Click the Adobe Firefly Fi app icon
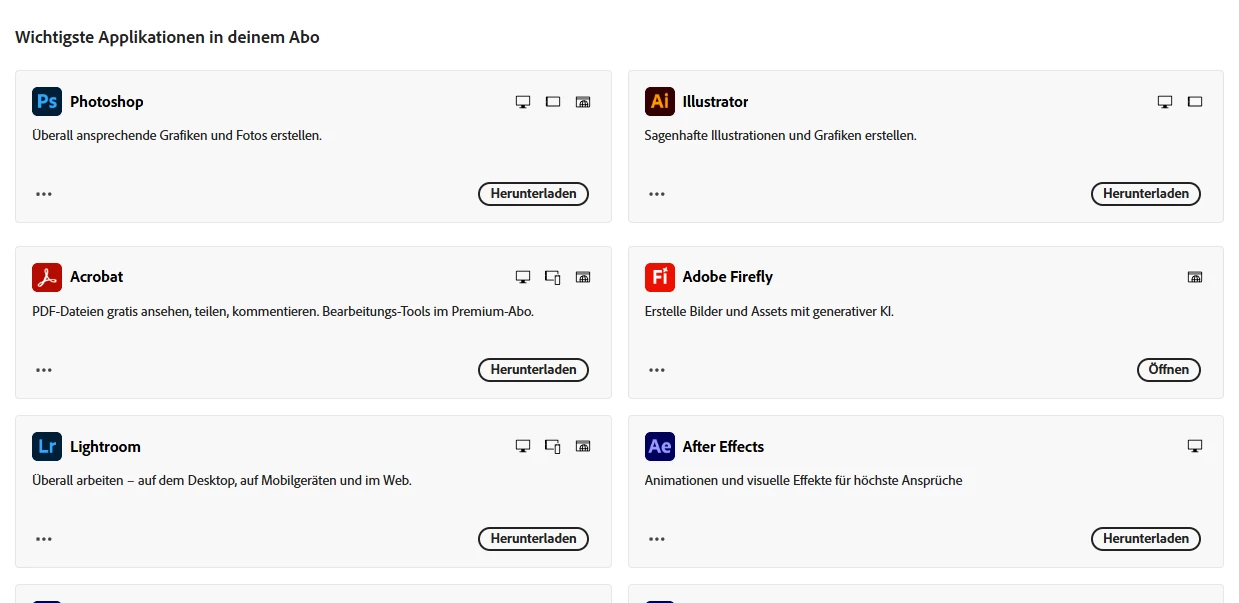This screenshot has width=1239, height=603. click(660, 277)
